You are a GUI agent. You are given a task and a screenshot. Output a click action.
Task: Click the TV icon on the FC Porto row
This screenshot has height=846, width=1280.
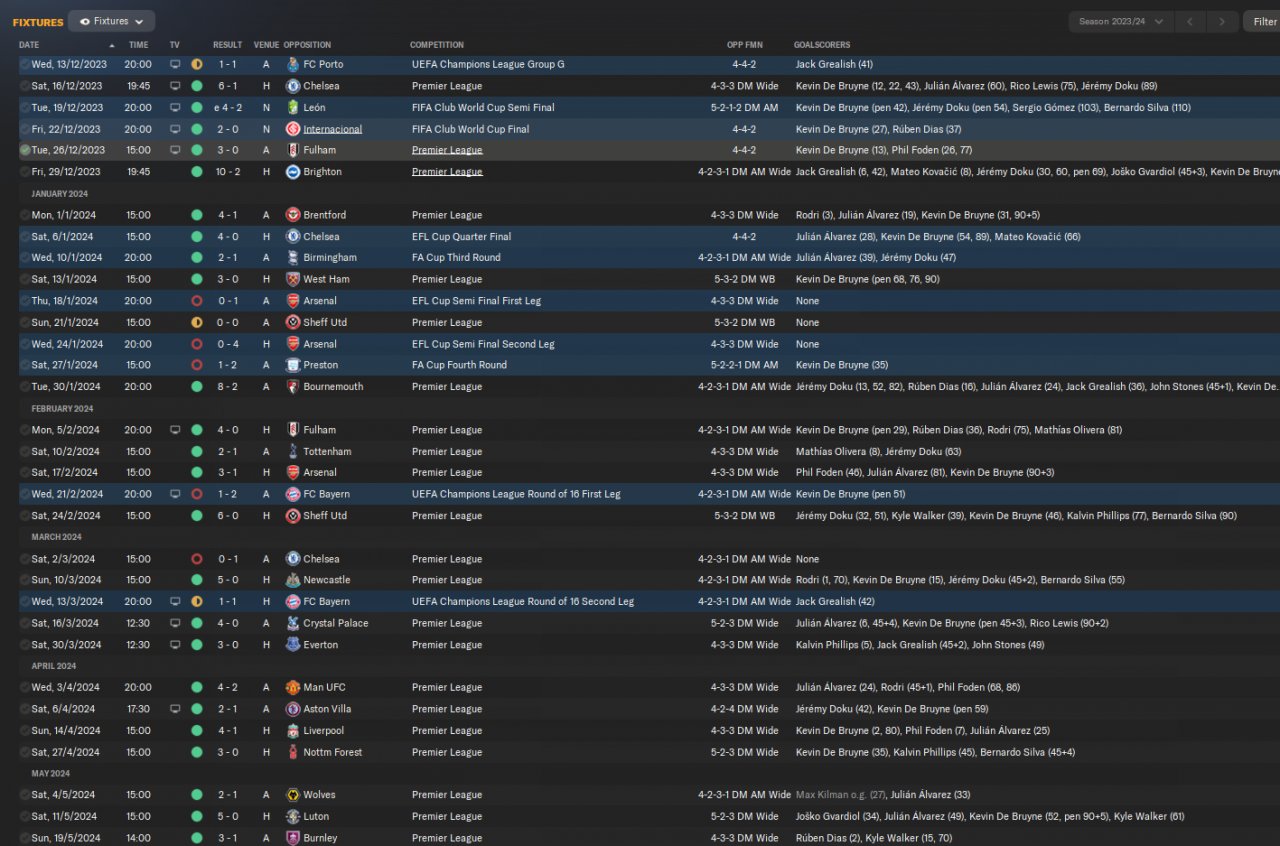[x=175, y=64]
